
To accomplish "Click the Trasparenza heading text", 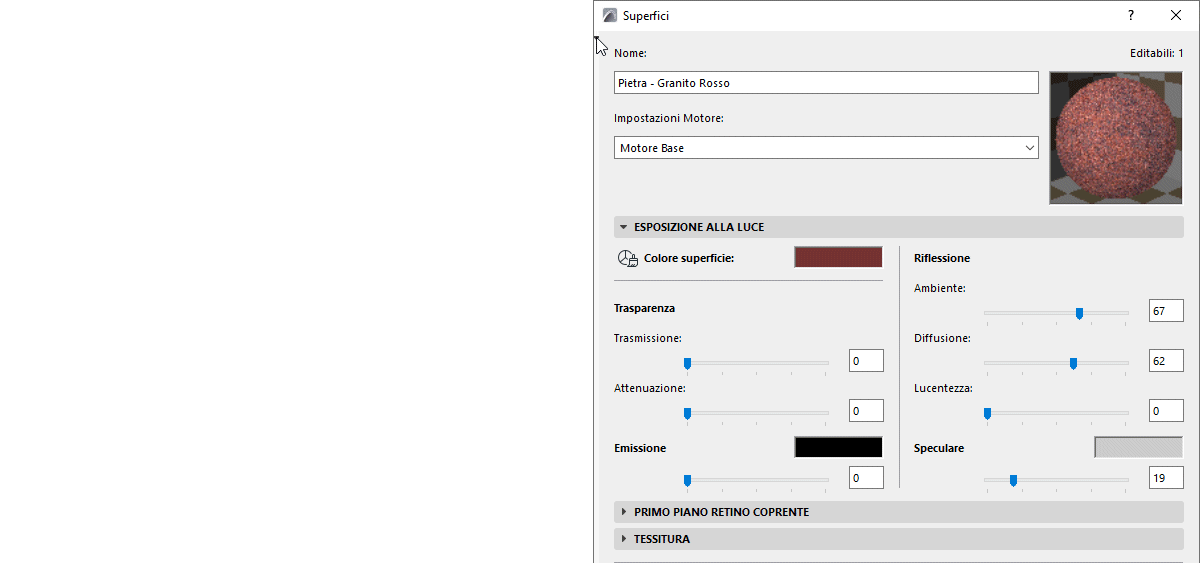I will (644, 308).
